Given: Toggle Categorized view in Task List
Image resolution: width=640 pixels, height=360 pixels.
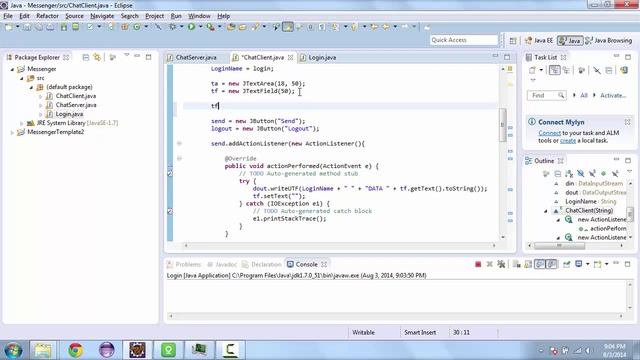Looking at the screenshot, I should [x=554, y=70].
